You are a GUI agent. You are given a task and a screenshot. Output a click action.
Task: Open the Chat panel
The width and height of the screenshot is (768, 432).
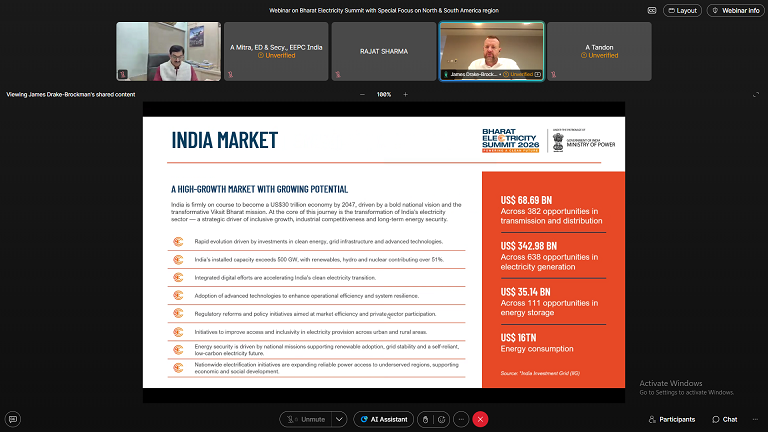(x=724, y=419)
